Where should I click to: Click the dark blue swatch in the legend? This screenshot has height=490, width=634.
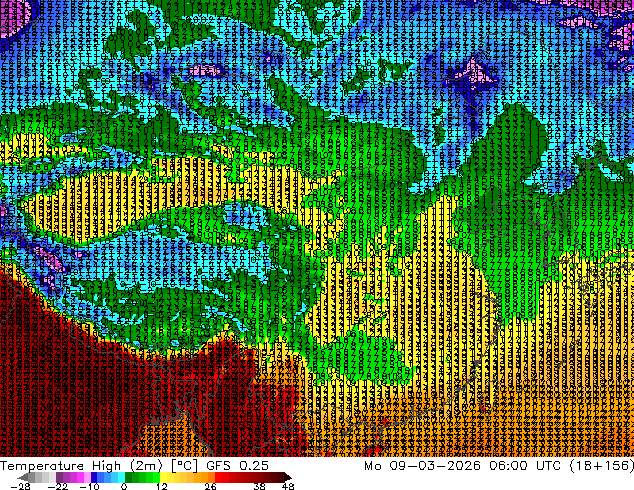[94, 477]
